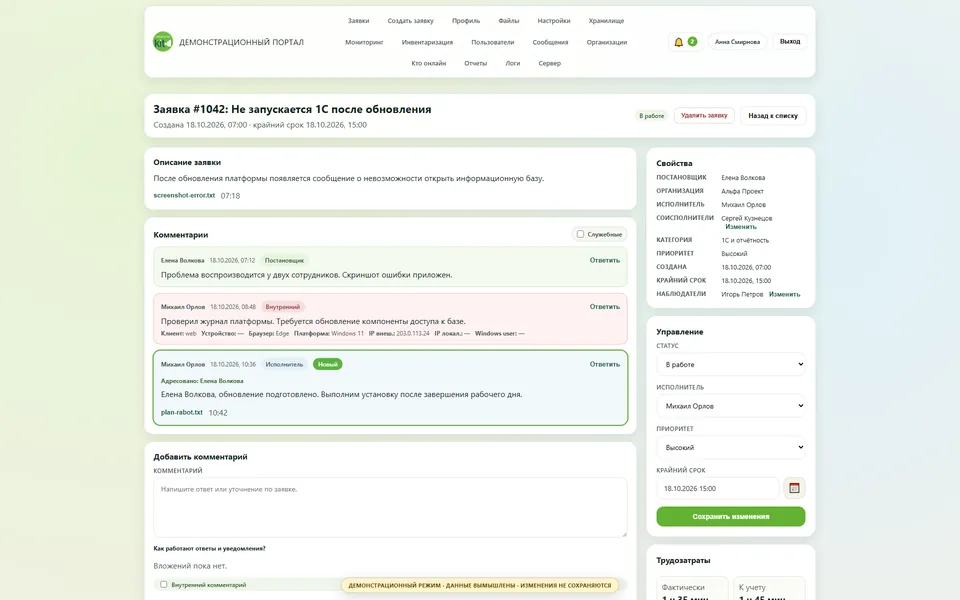Open the Пользователи page
Viewport: 960px width, 600px height.
pos(493,42)
